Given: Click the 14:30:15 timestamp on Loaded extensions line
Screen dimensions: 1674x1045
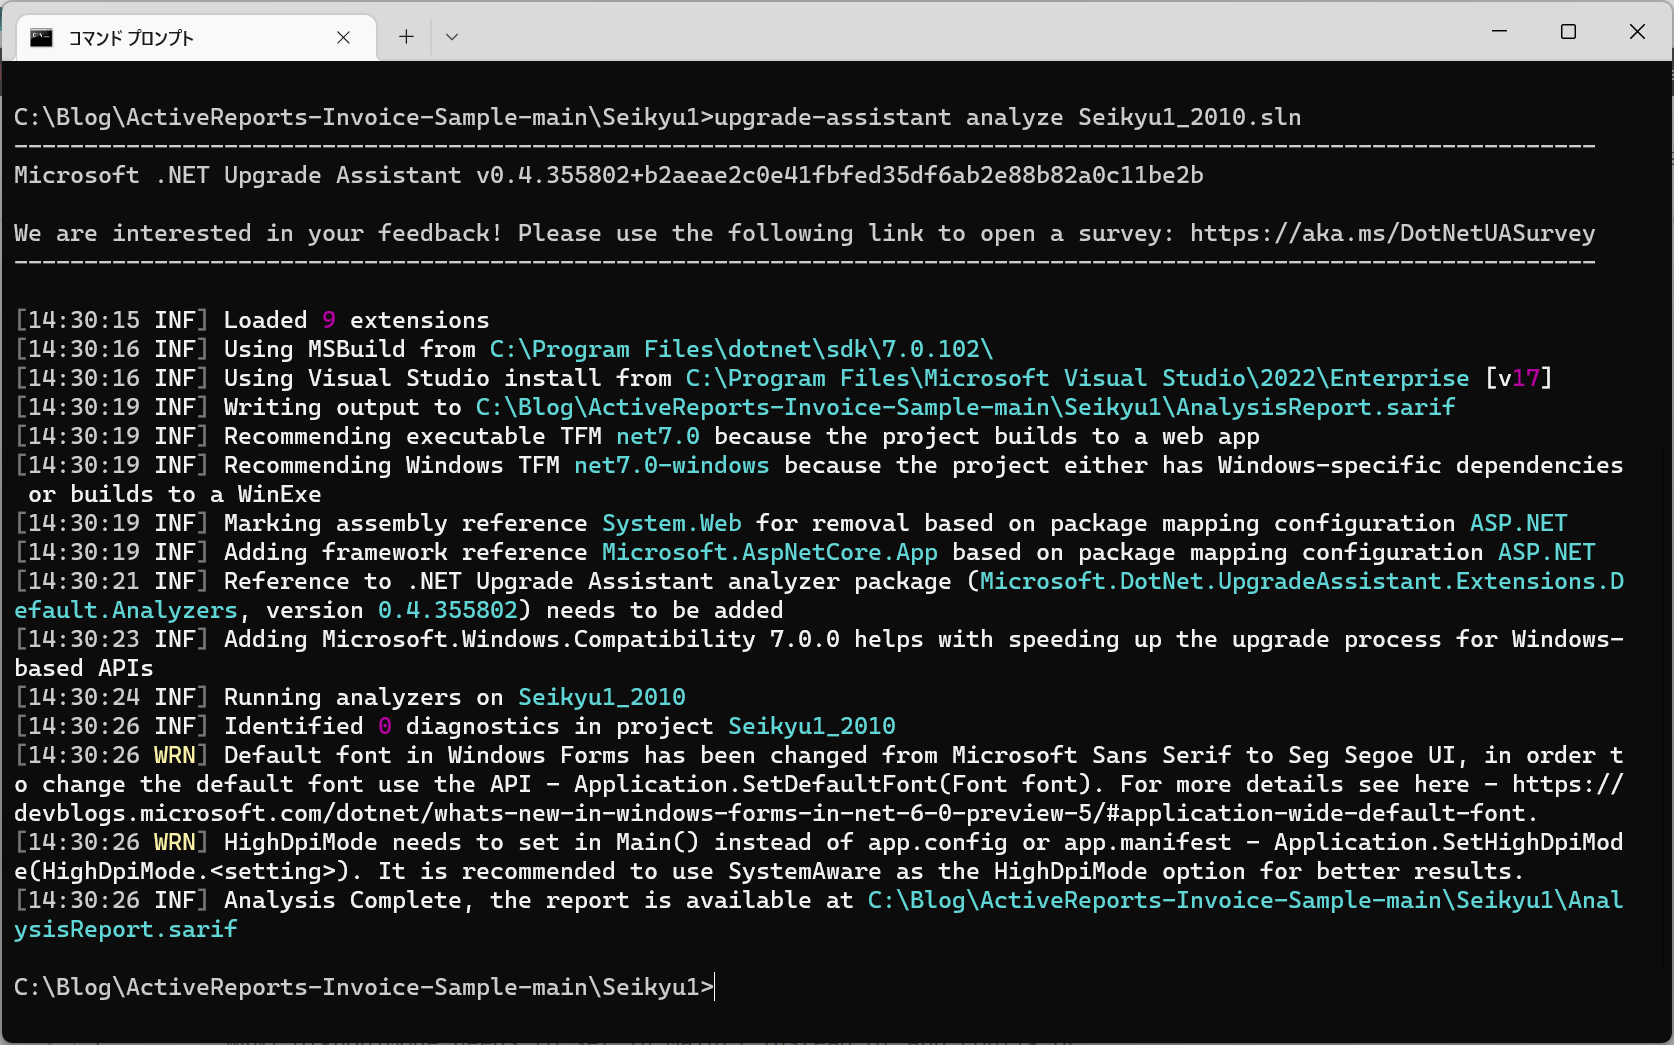Looking at the screenshot, I should tap(84, 320).
